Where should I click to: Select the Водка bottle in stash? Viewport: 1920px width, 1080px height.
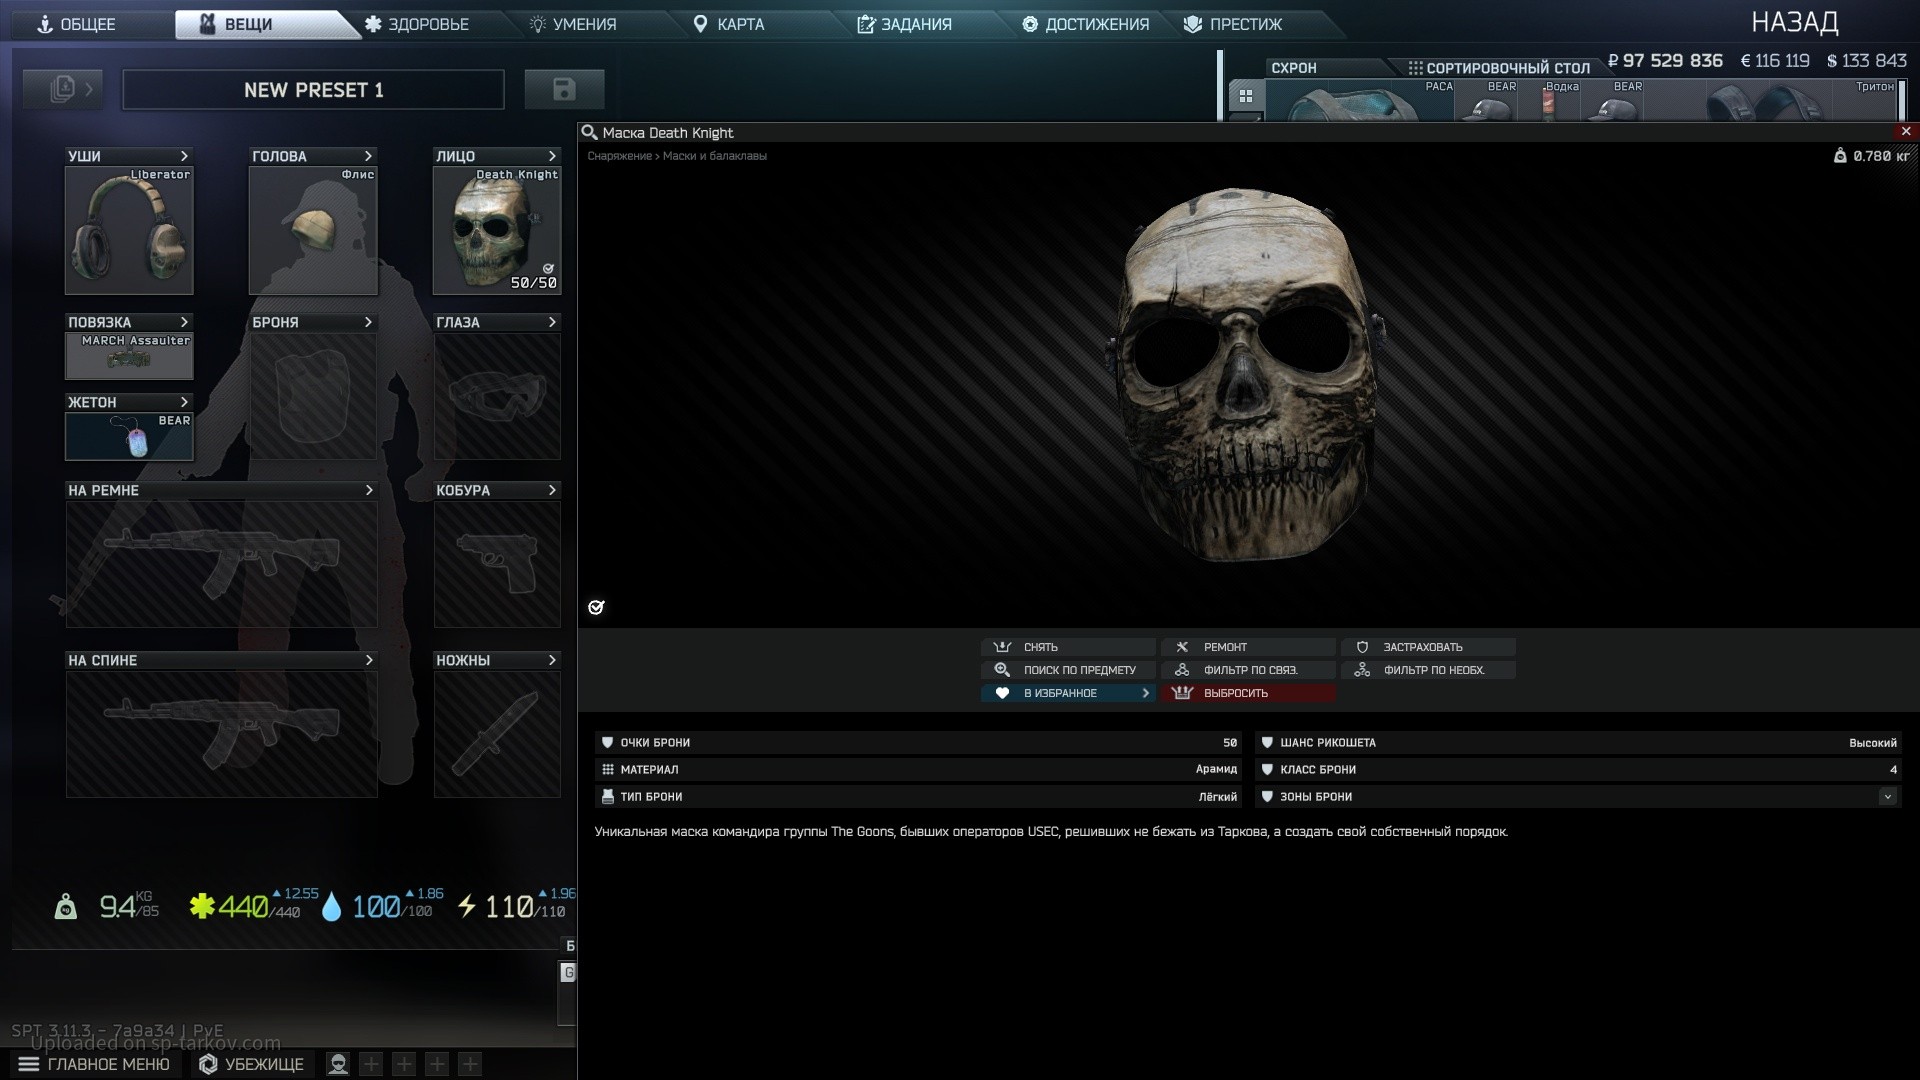click(x=1551, y=100)
